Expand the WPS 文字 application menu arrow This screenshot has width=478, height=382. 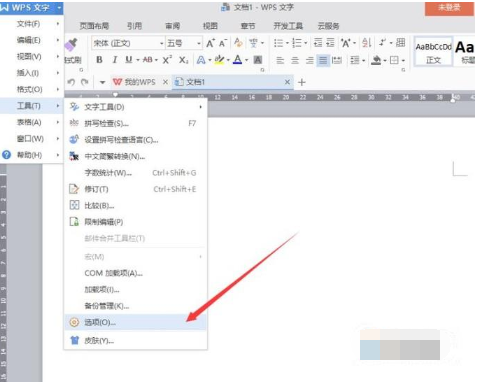[59, 7]
